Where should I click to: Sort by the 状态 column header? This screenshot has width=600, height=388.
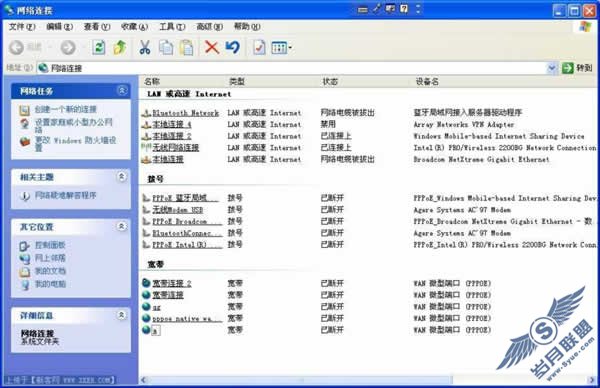(x=330, y=82)
